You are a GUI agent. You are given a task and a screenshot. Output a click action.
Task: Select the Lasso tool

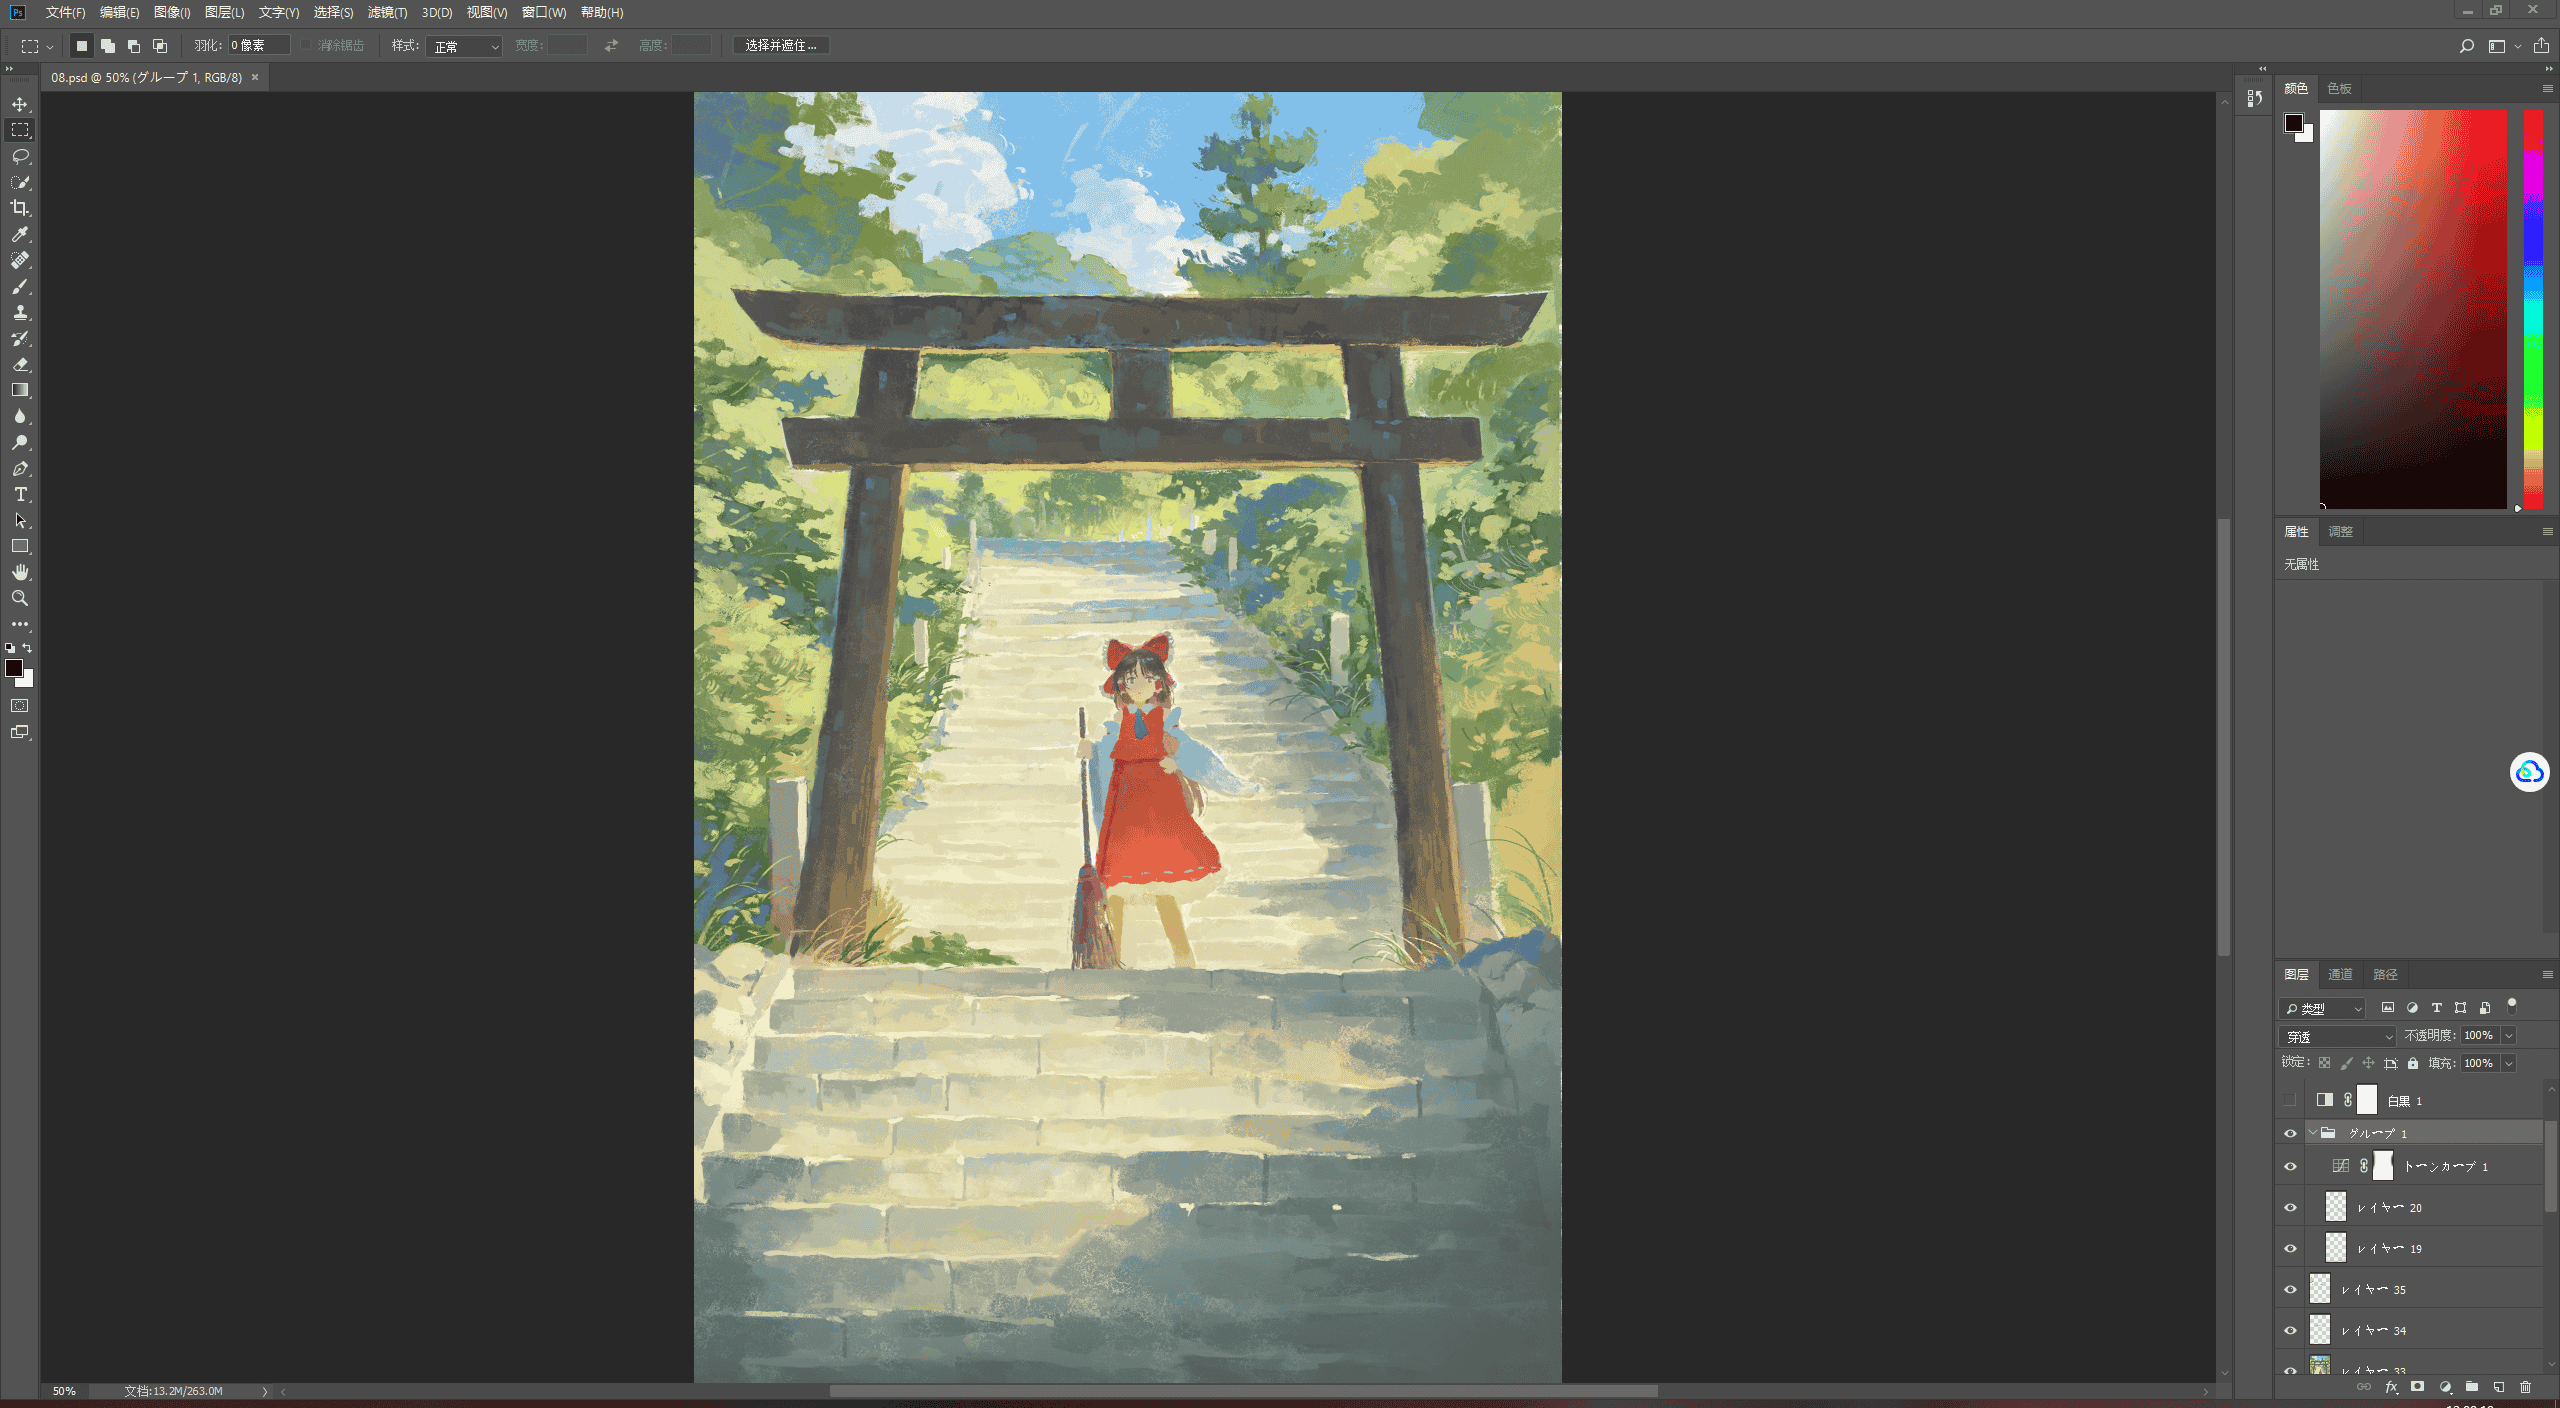20,156
